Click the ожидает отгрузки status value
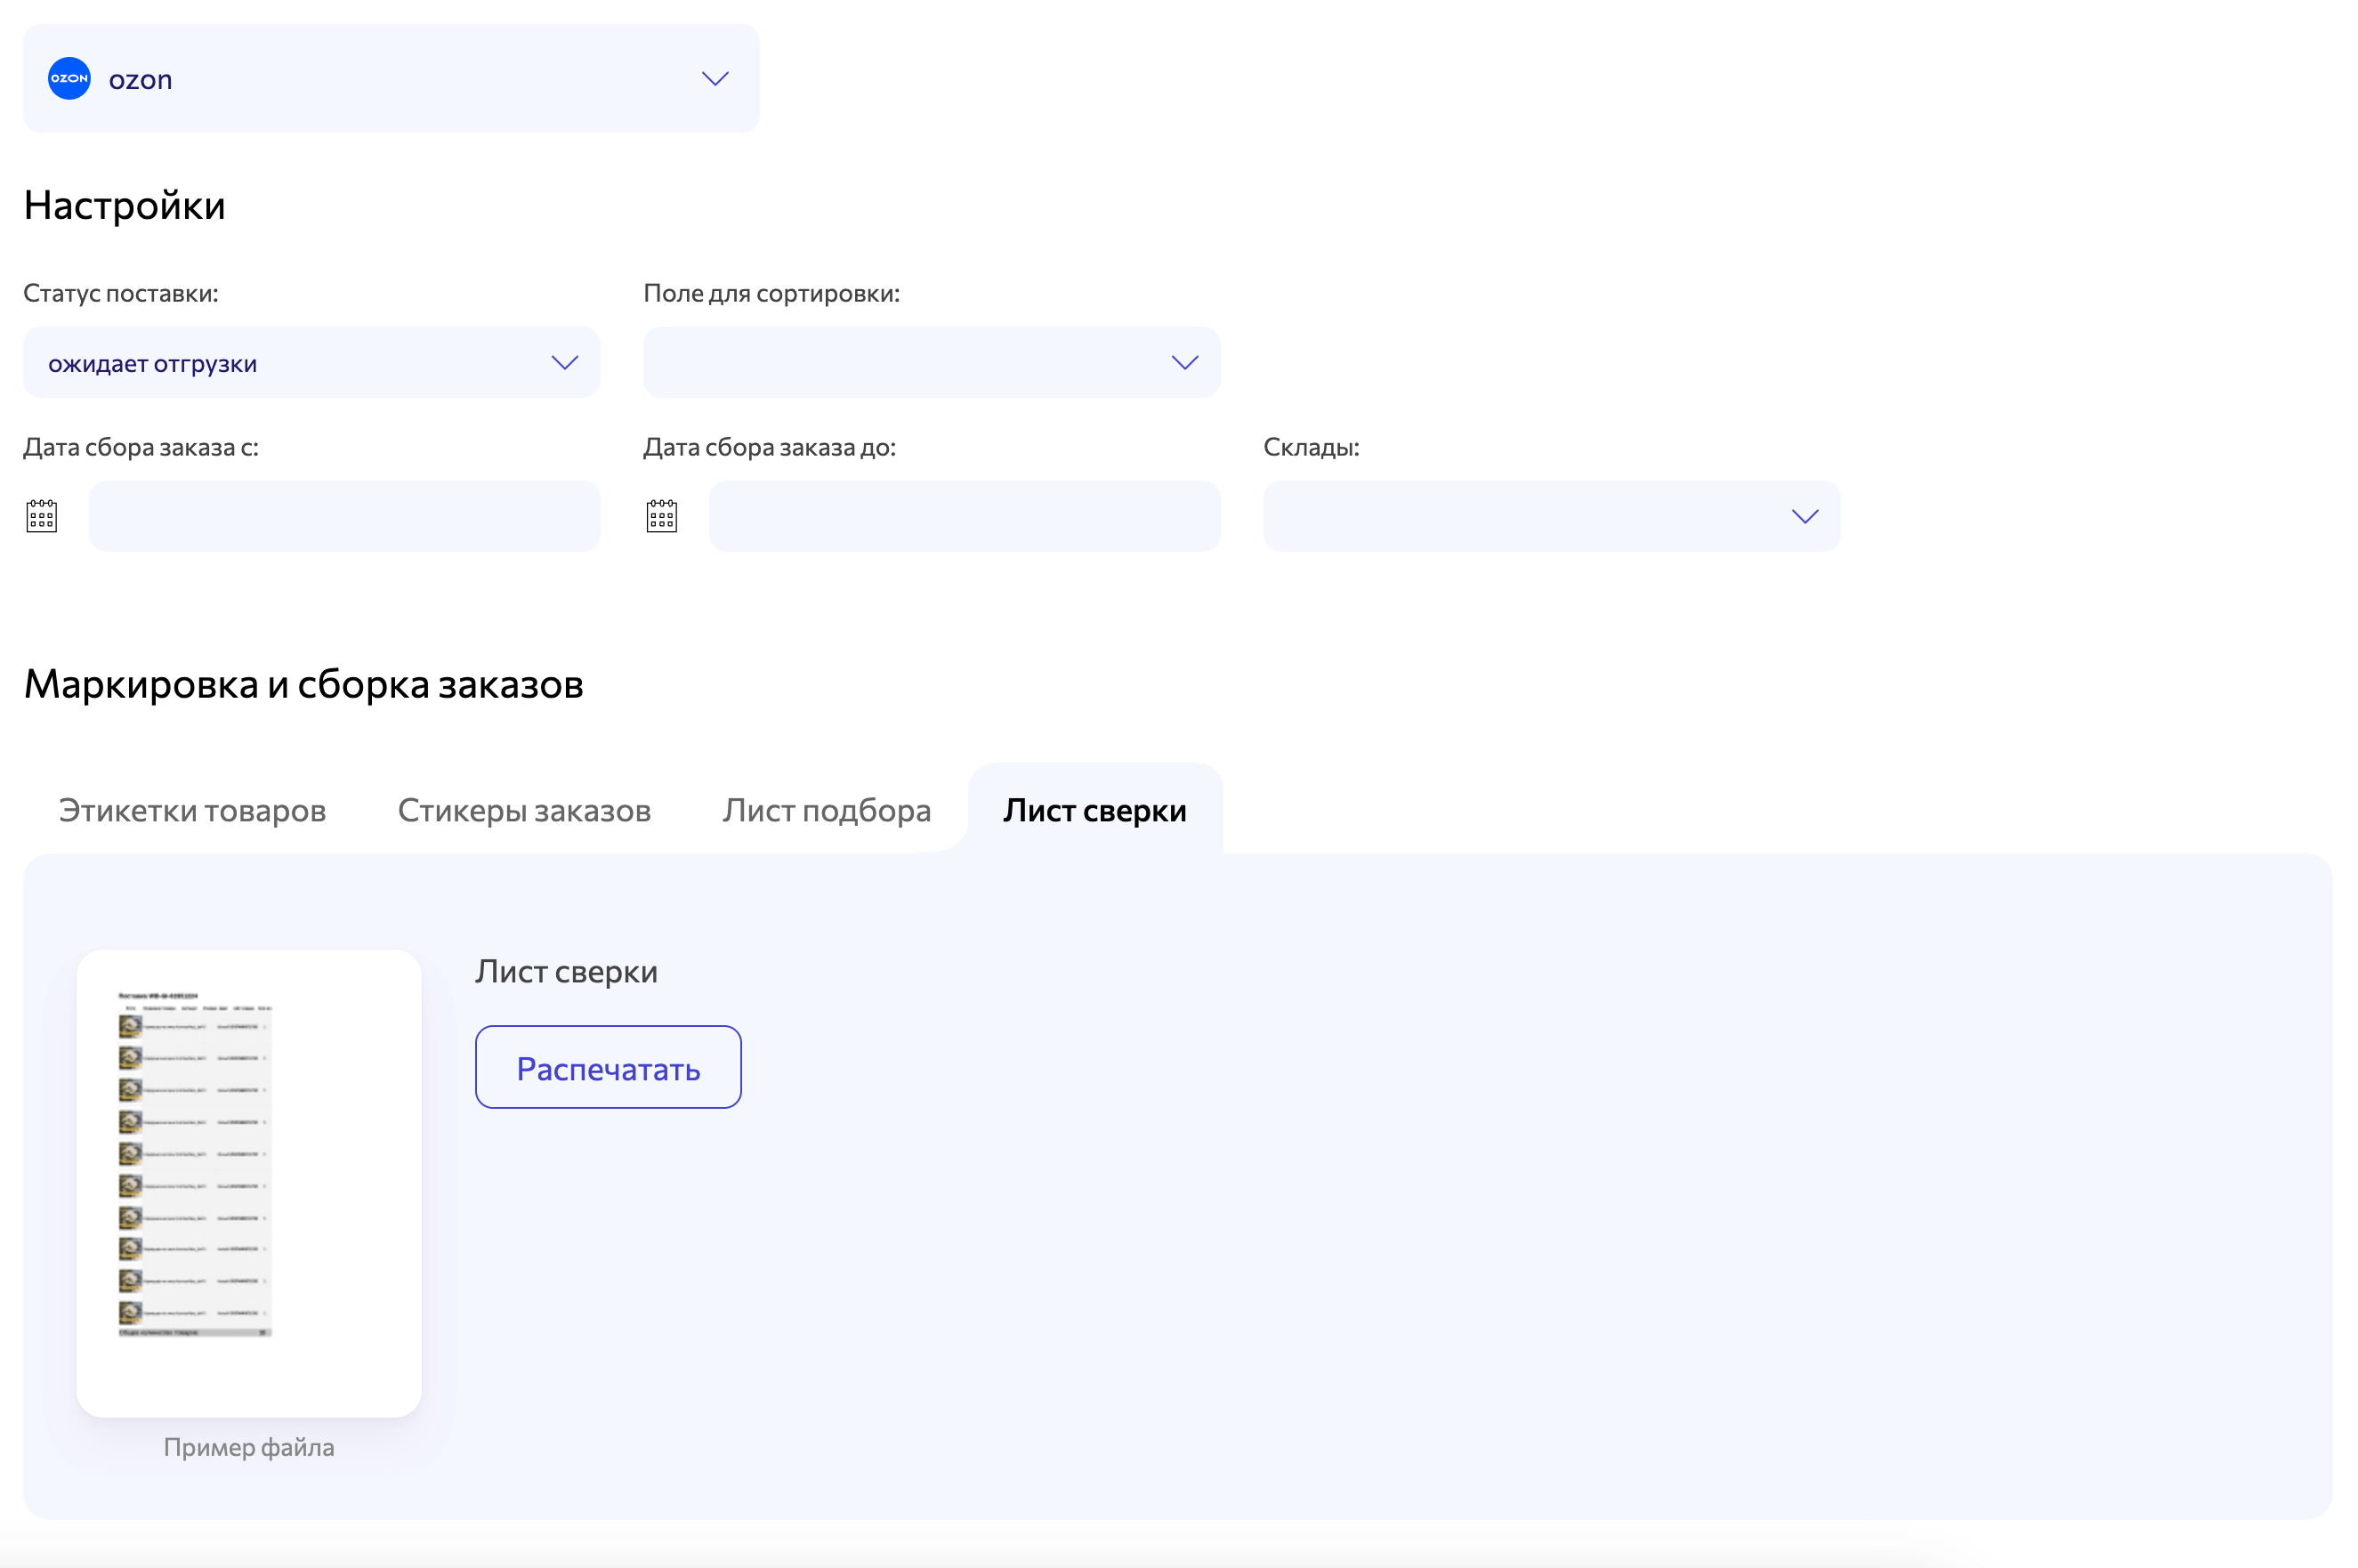This screenshot has width=2358, height=1568. pos(152,363)
